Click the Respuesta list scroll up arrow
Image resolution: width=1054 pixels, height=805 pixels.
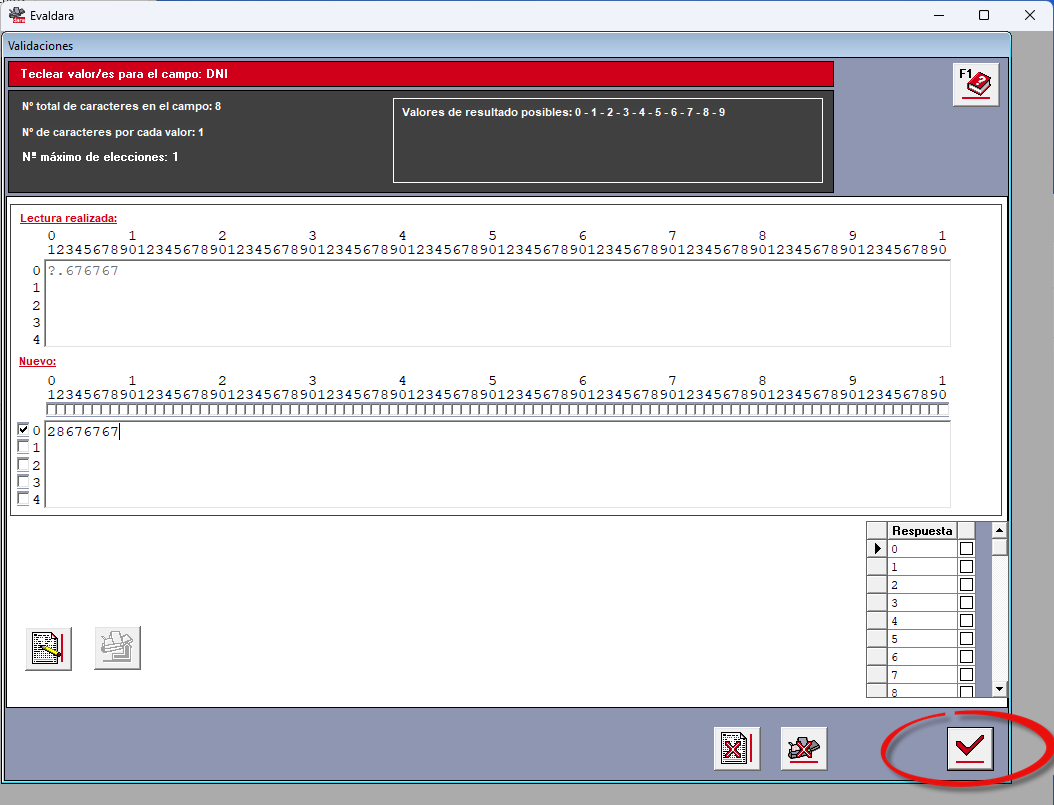(999, 531)
